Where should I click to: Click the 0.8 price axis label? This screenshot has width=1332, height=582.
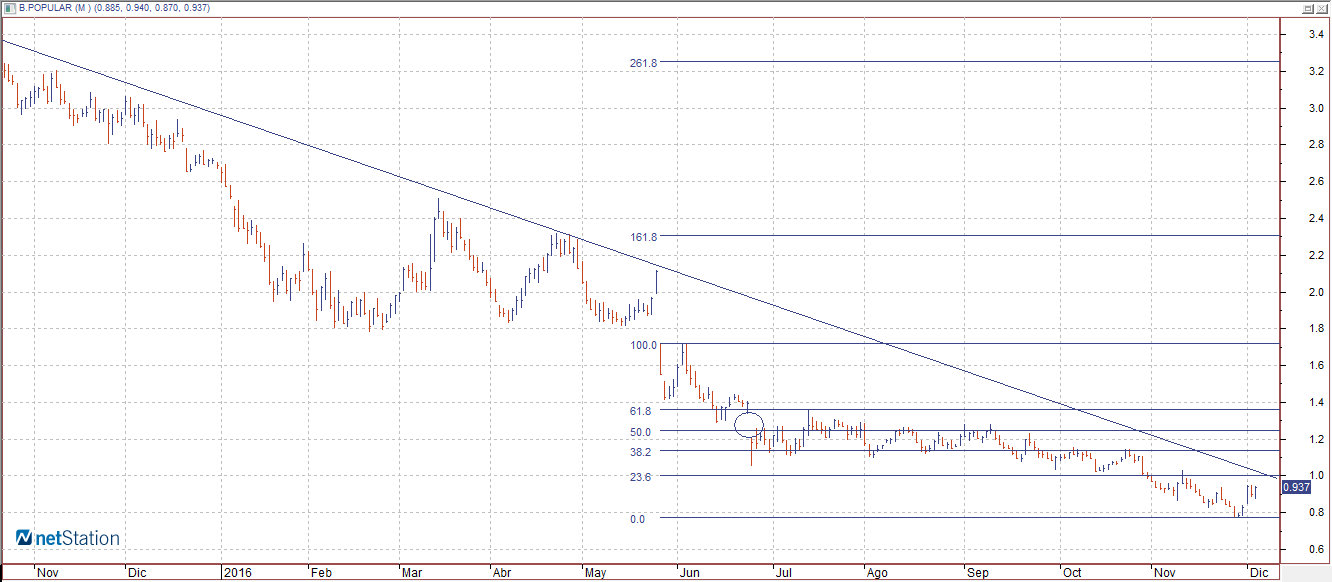click(x=1318, y=513)
